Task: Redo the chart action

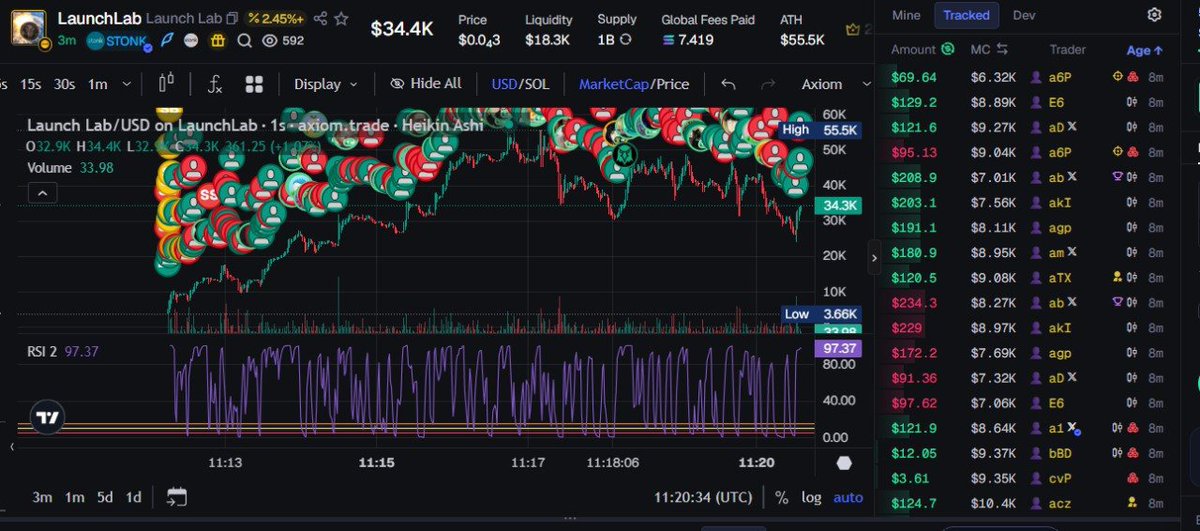Action: click(x=767, y=84)
